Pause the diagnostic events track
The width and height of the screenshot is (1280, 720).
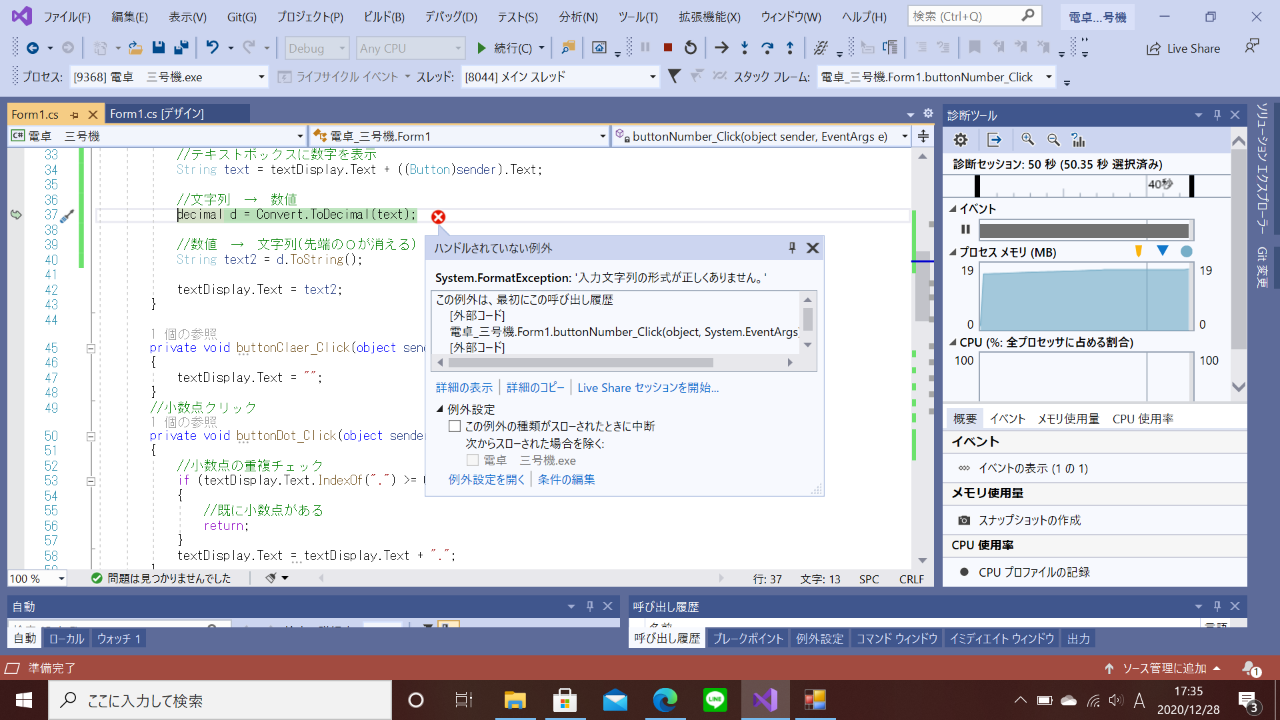click(x=966, y=229)
